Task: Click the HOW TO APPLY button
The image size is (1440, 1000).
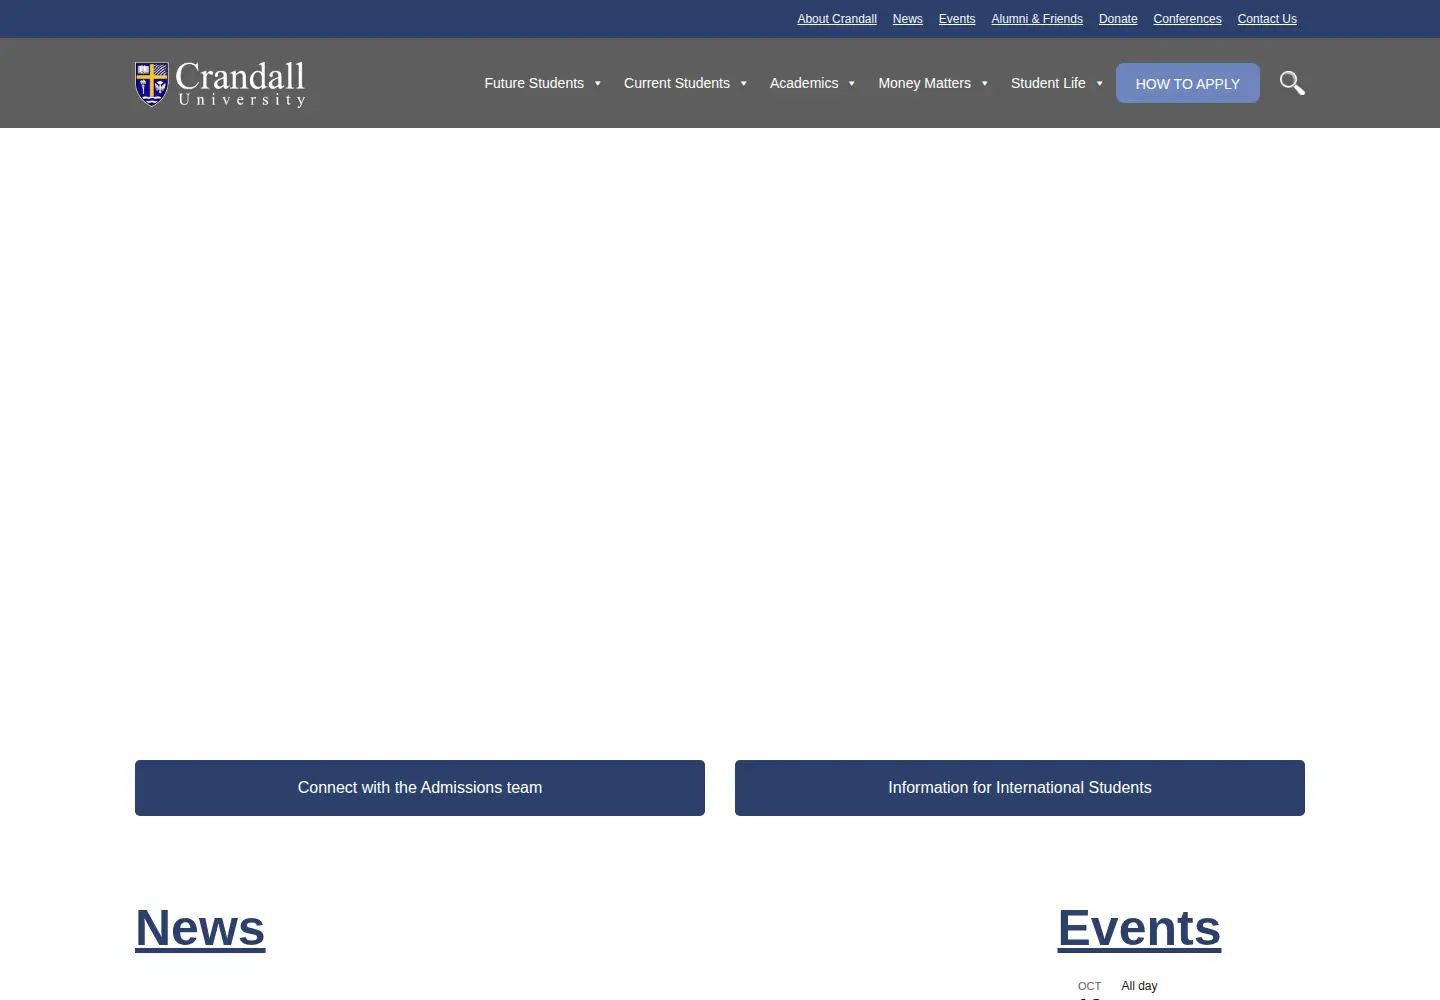Action: (1188, 83)
